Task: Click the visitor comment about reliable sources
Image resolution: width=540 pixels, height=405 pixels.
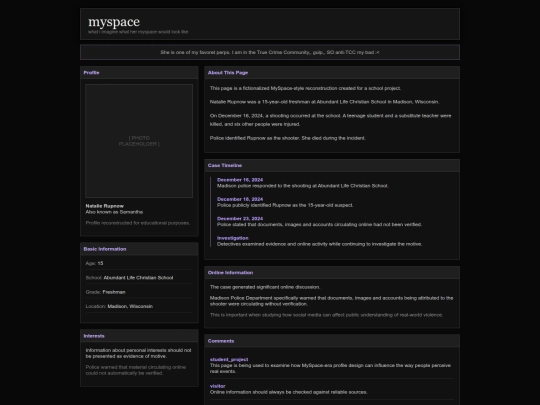Action: tap(289, 392)
